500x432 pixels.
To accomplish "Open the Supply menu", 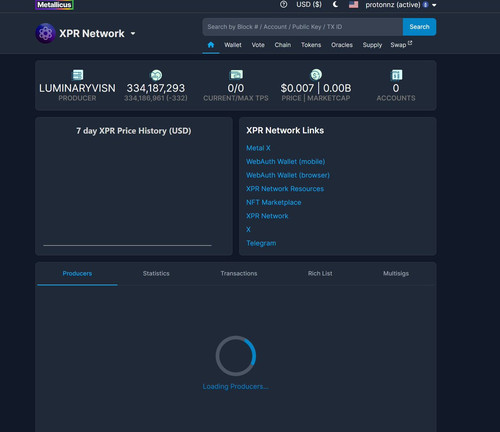I will 372,45.
